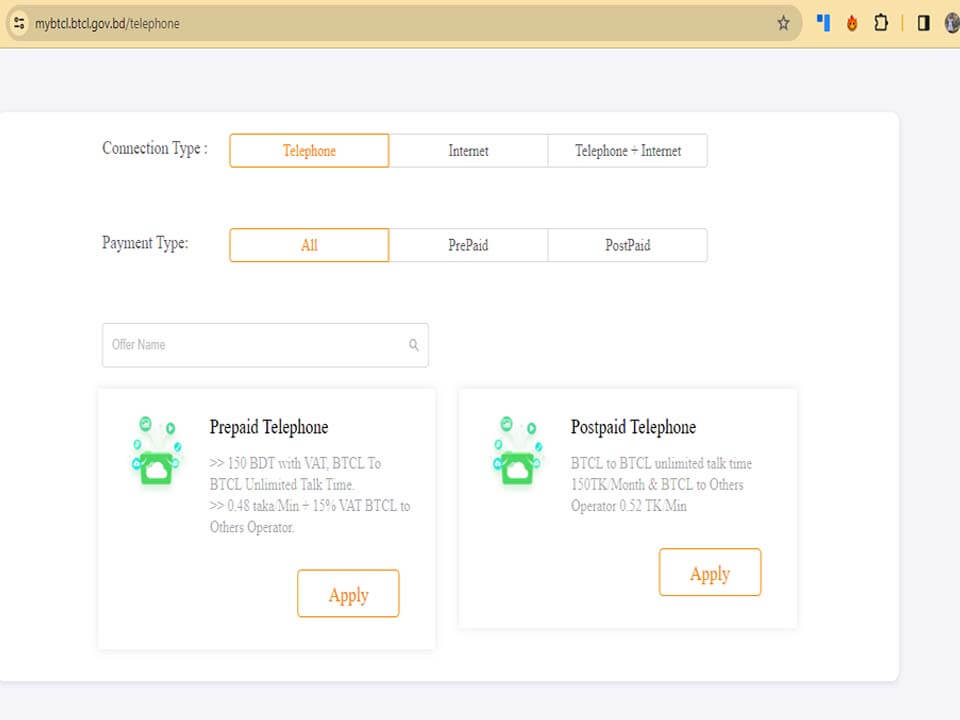
Task: Click the mybtcl.btcl.gov.bd/telephone address bar URL
Action: click(107, 24)
